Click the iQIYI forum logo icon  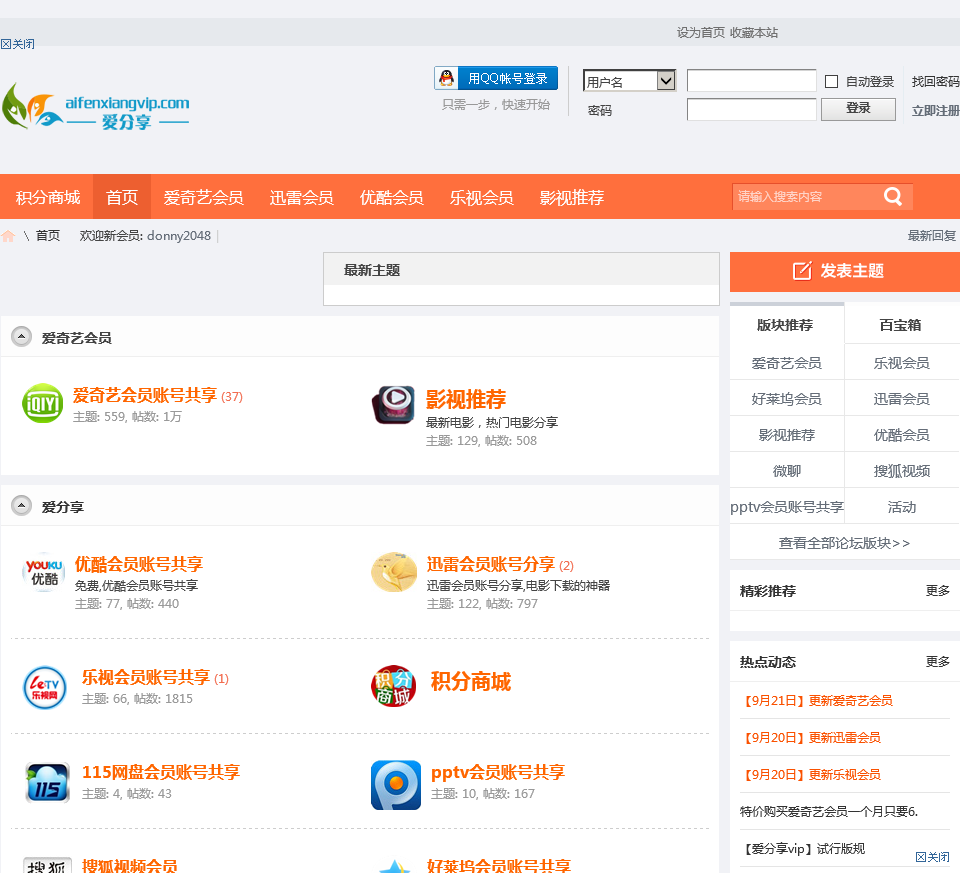[42, 403]
